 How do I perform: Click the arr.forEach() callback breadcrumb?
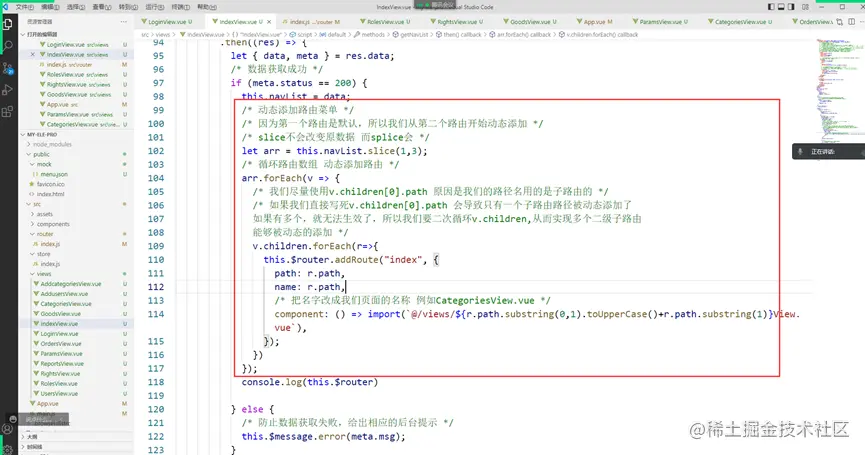click(520, 34)
